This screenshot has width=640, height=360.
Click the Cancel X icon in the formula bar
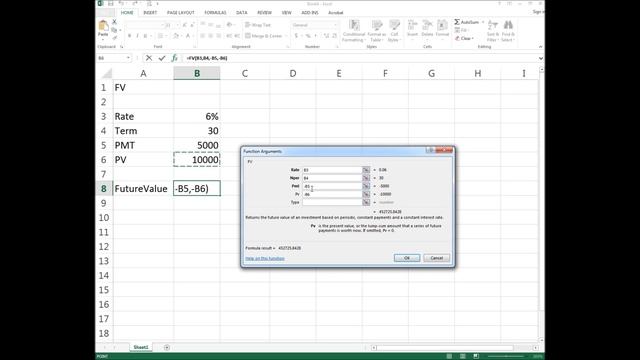149,58
